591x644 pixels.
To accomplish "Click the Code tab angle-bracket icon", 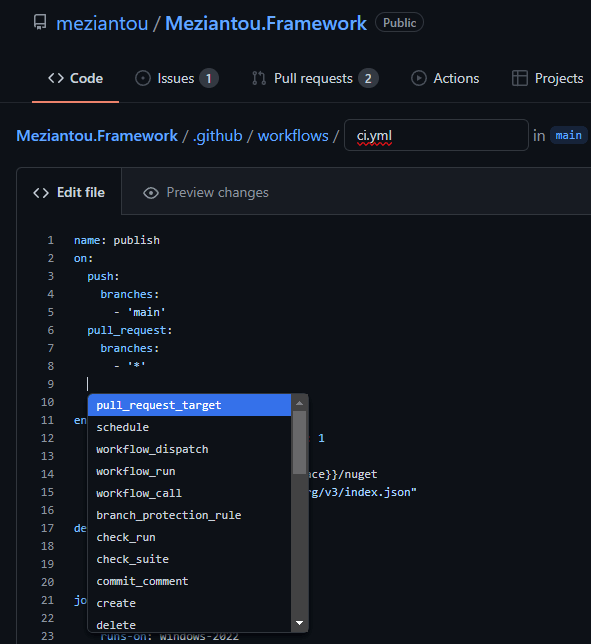I will (56, 78).
